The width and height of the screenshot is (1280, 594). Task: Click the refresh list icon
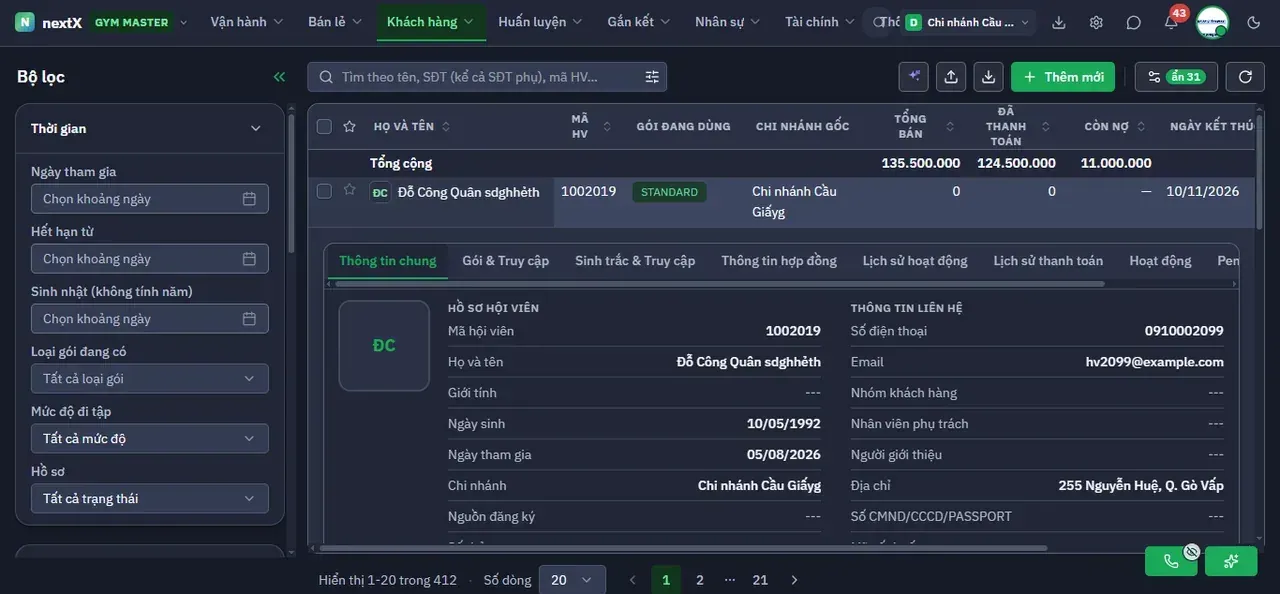coord(1245,77)
